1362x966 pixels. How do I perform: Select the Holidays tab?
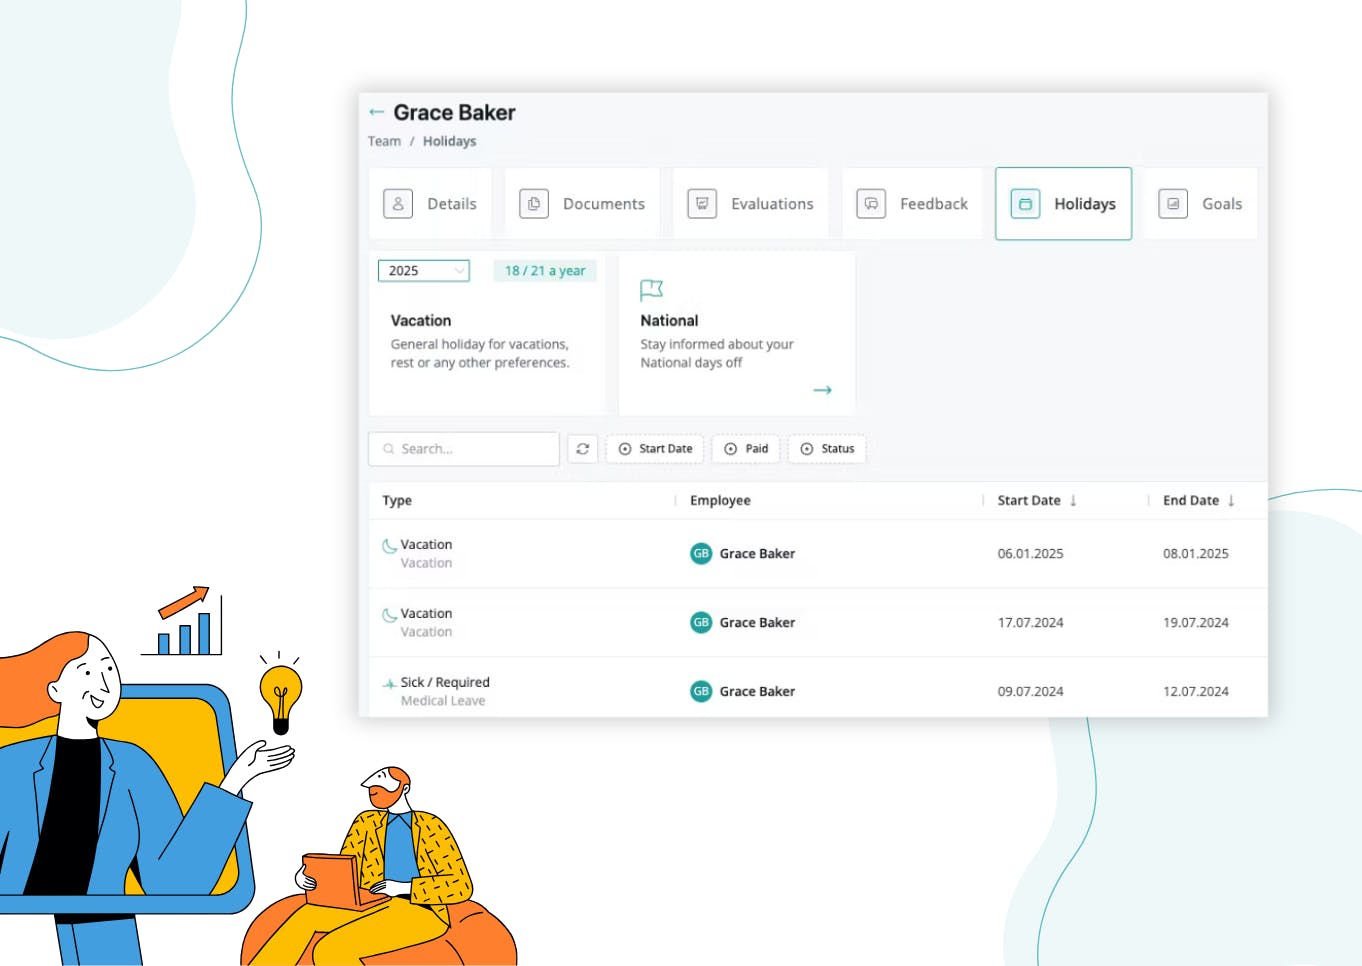[1063, 204]
